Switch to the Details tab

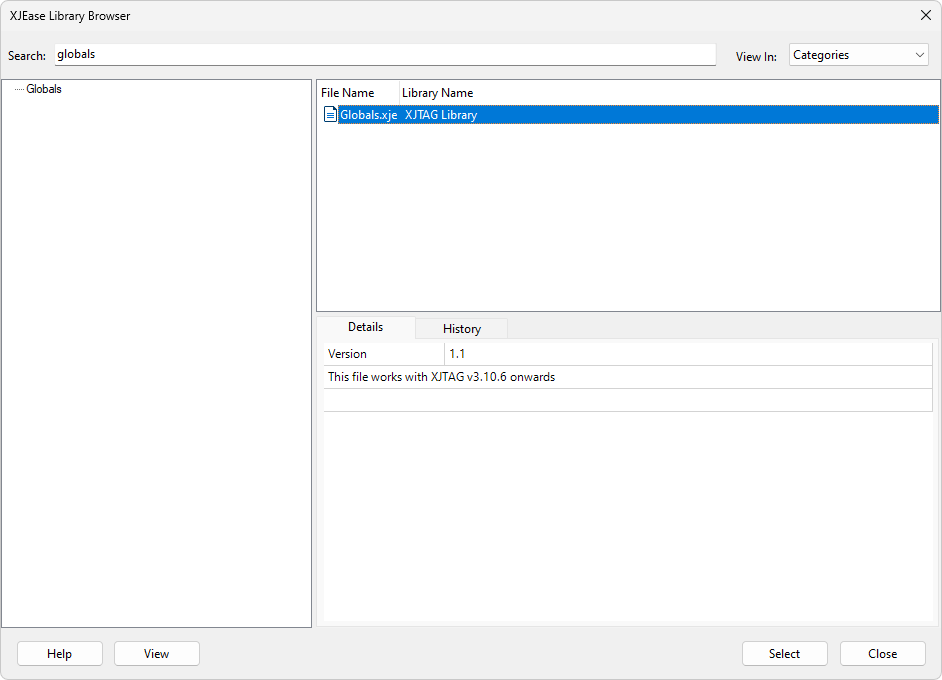pos(365,327)
